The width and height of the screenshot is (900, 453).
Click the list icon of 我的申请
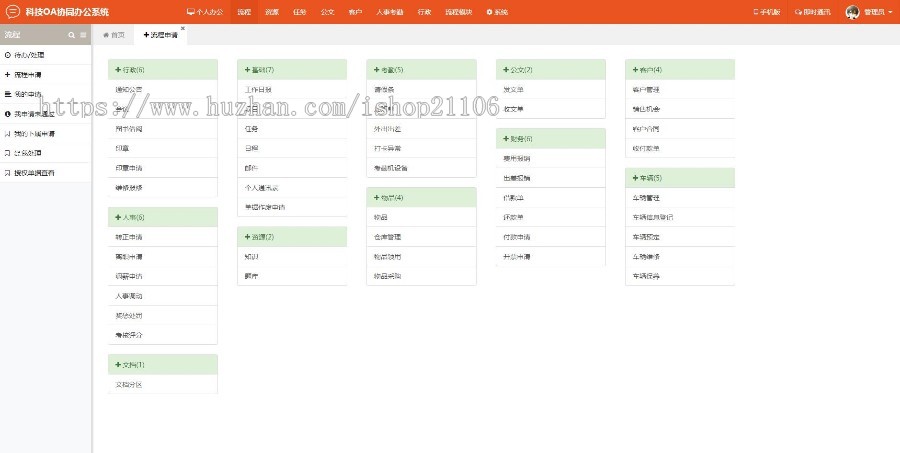click(x=7, y=94)
